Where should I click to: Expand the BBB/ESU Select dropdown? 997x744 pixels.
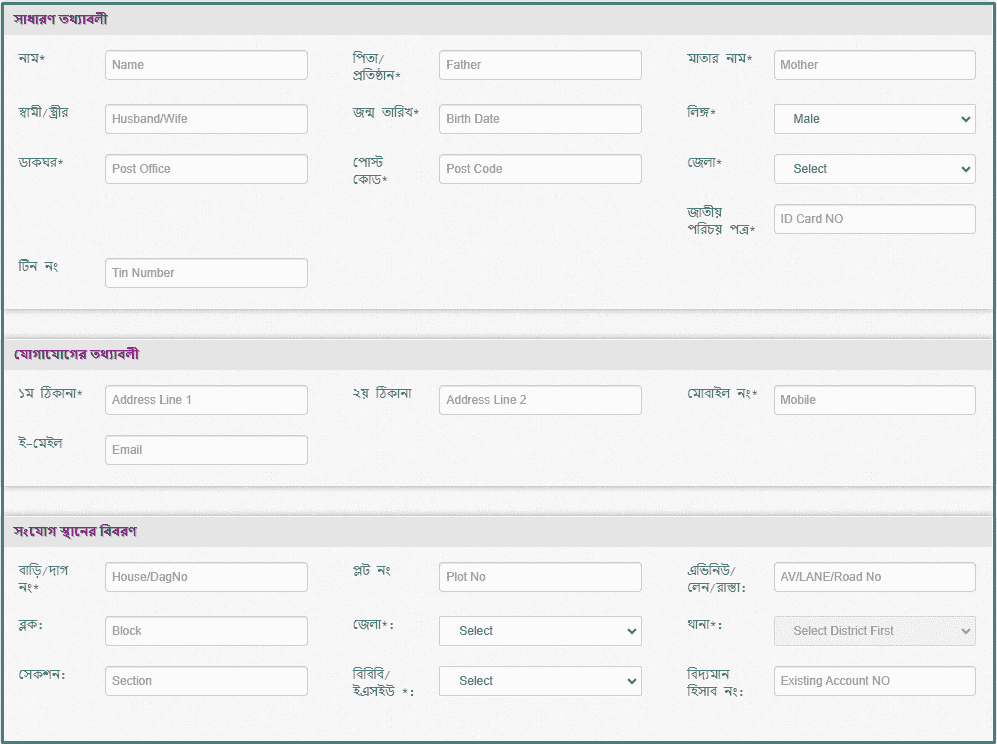click(x=540, y=681)
